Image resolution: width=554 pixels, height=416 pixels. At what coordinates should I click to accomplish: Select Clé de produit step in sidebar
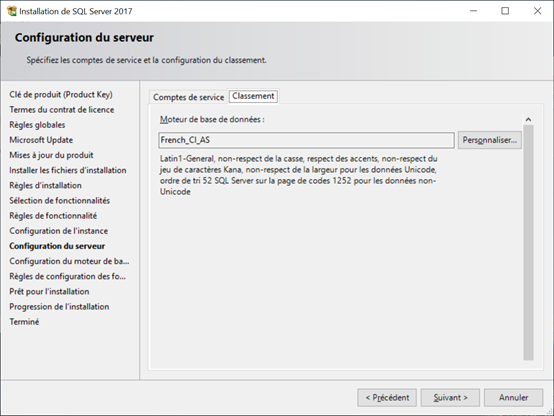point(61,95)
